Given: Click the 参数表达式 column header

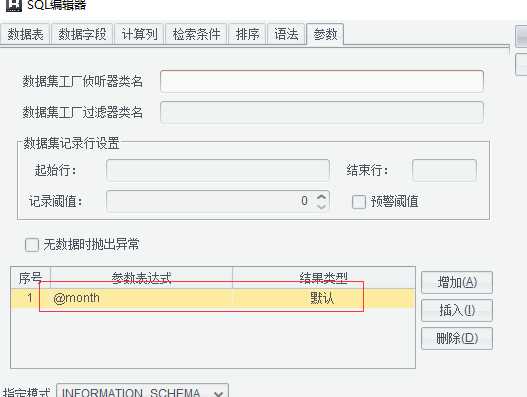Looking at the screenshot, I should [x=141, y=278].
